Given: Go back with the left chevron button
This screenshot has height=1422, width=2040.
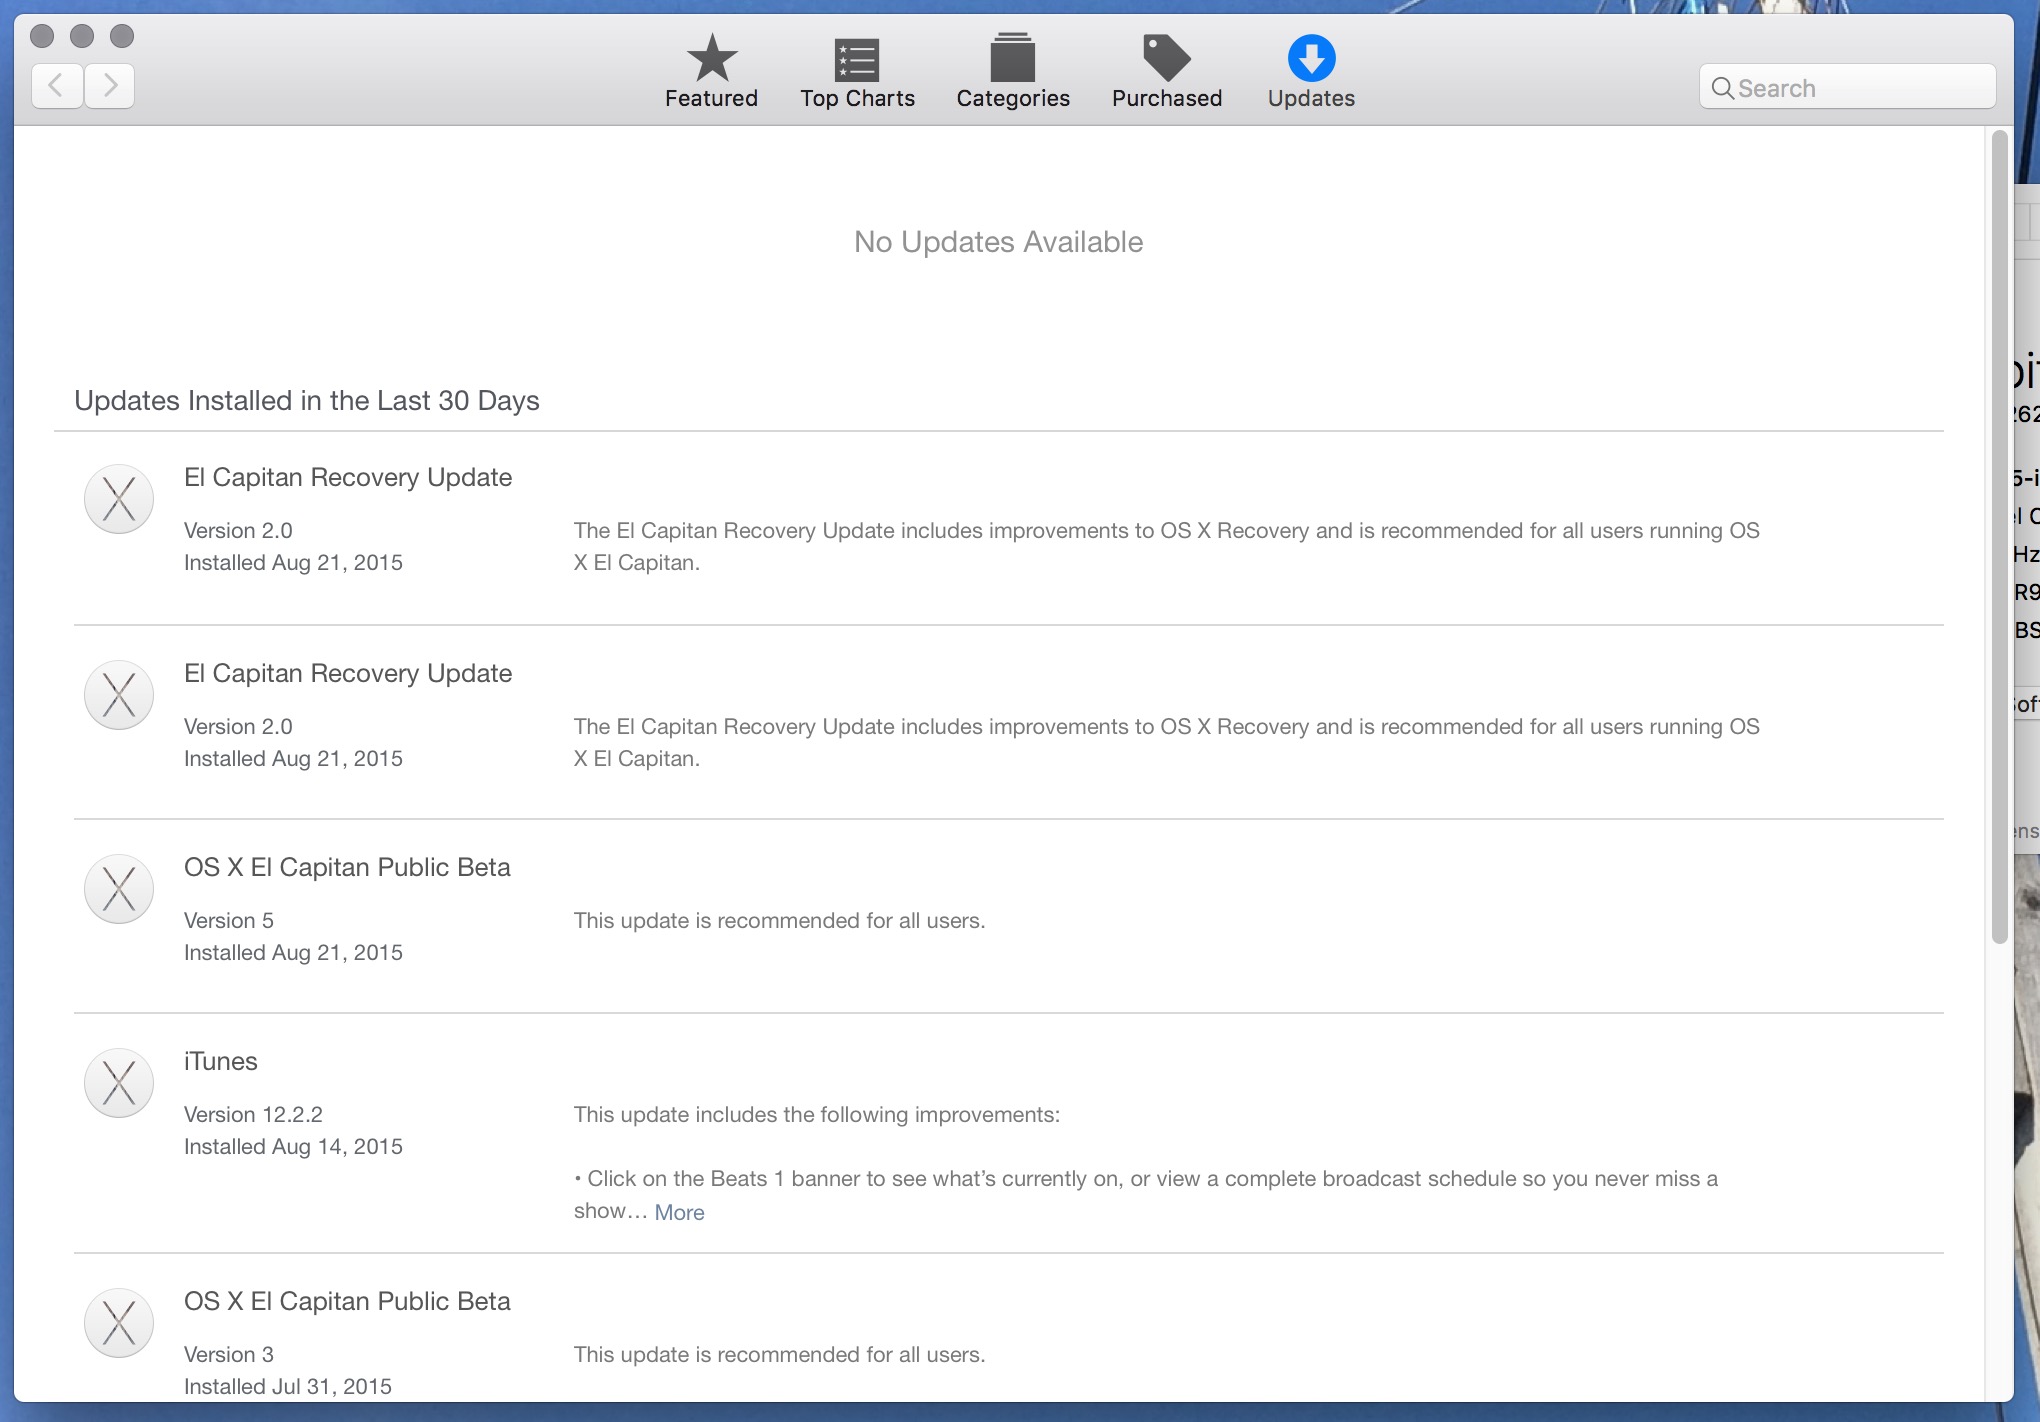Looking at the screenshot, I should (57, 86).
